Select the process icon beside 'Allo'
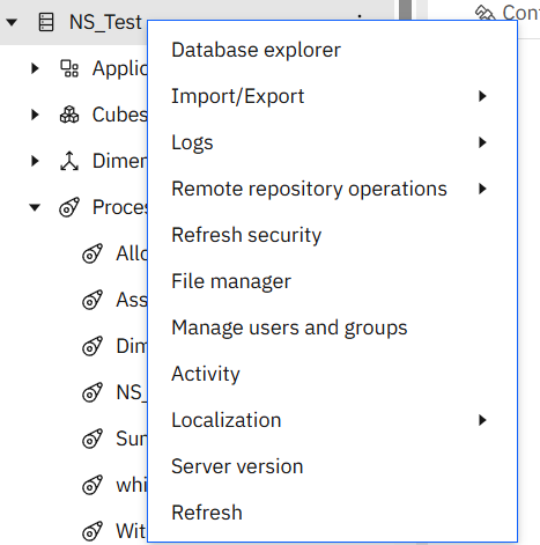The width and height of the screenshot is (540, 545). 92,253
